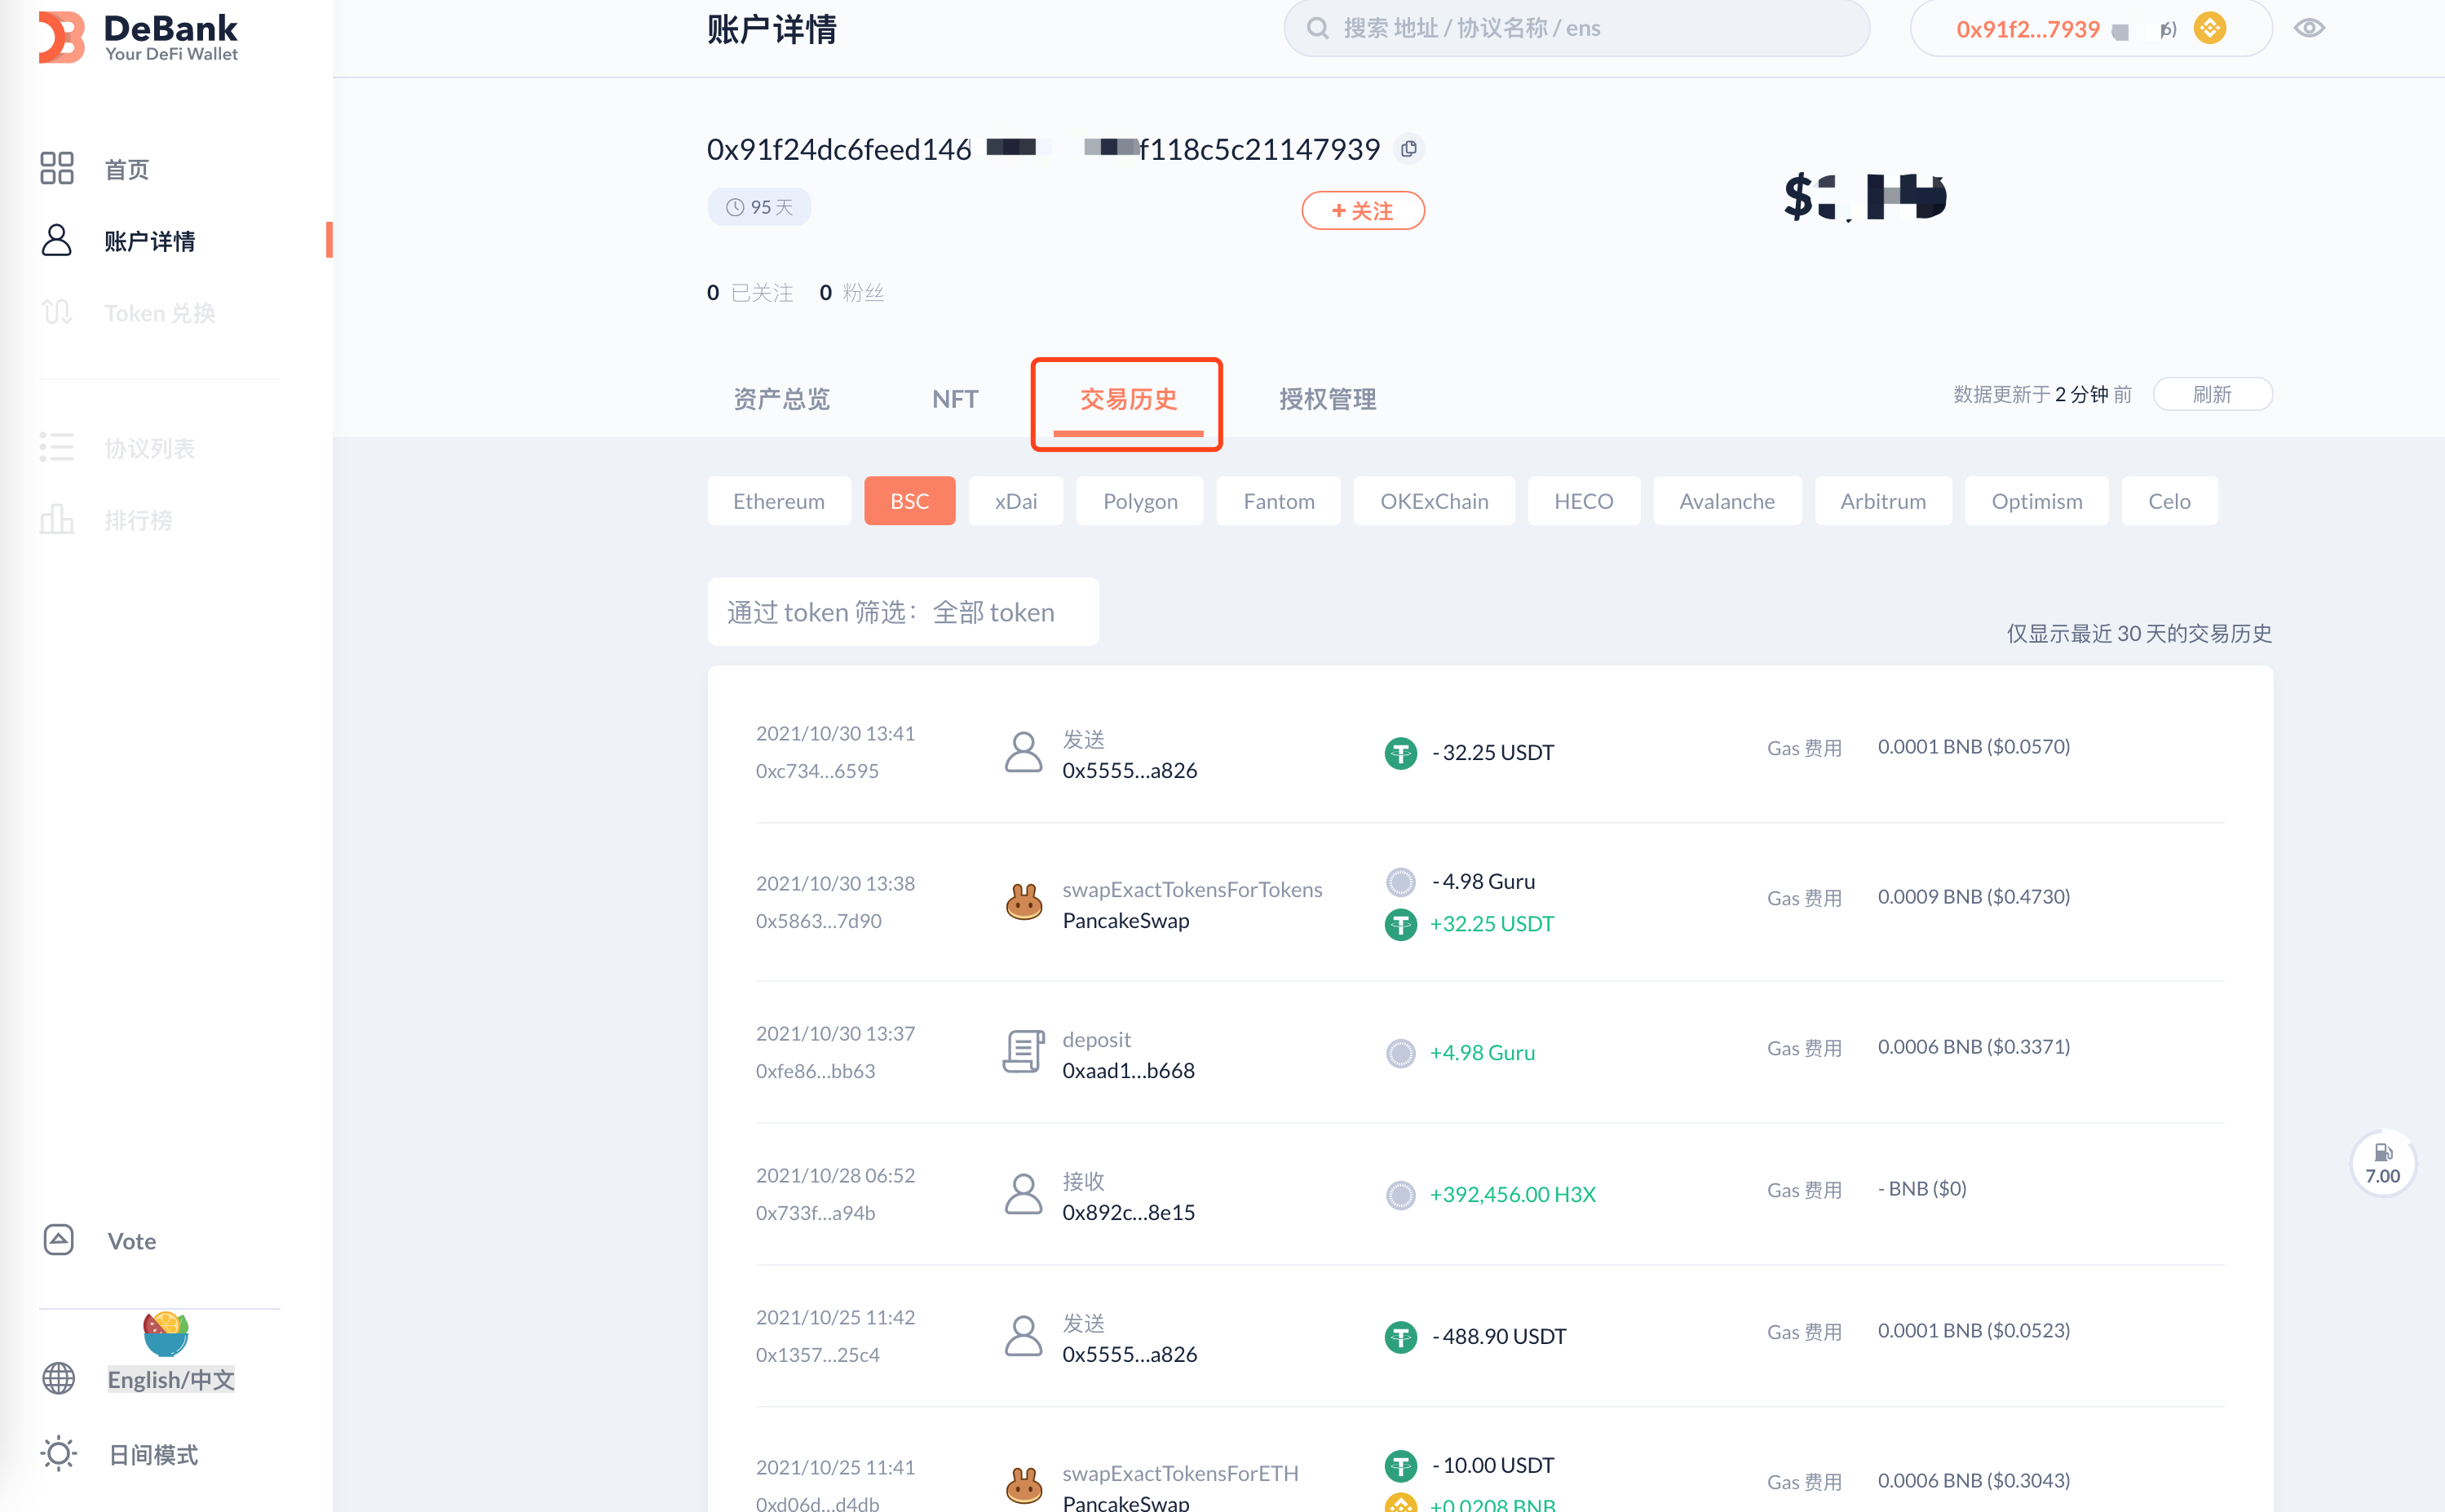Click the BNB chain badge near the wallet address
The image size is (2445, 1512).
[x=2209, y=29]
